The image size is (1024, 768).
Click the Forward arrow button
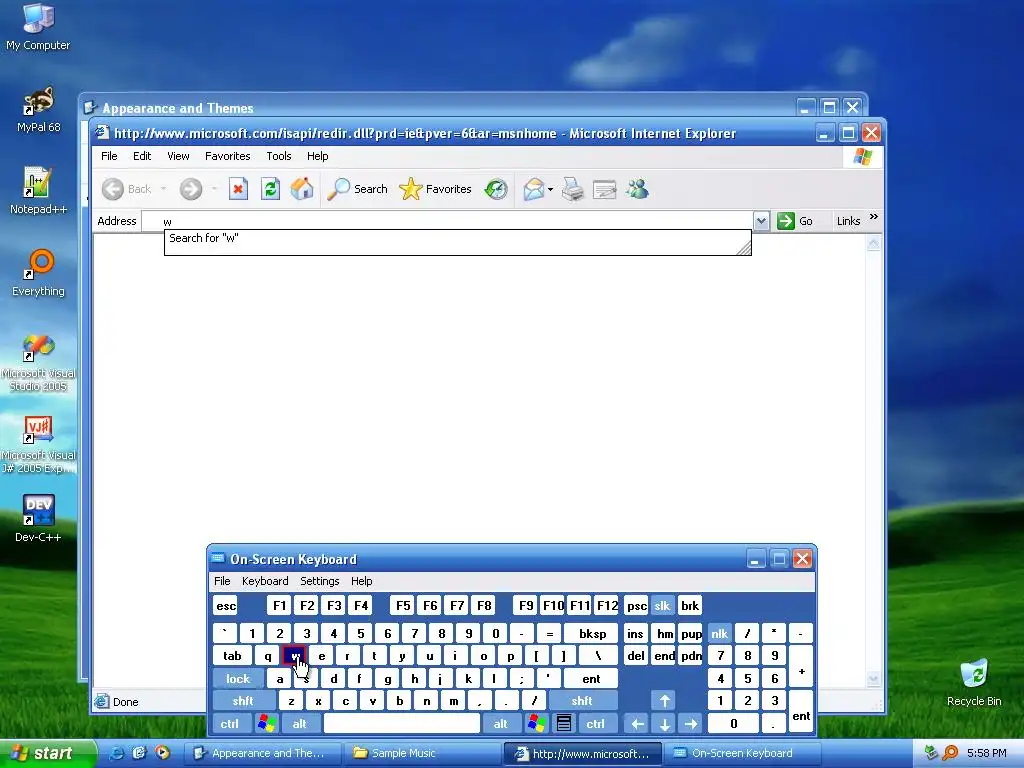click(191, 189)
